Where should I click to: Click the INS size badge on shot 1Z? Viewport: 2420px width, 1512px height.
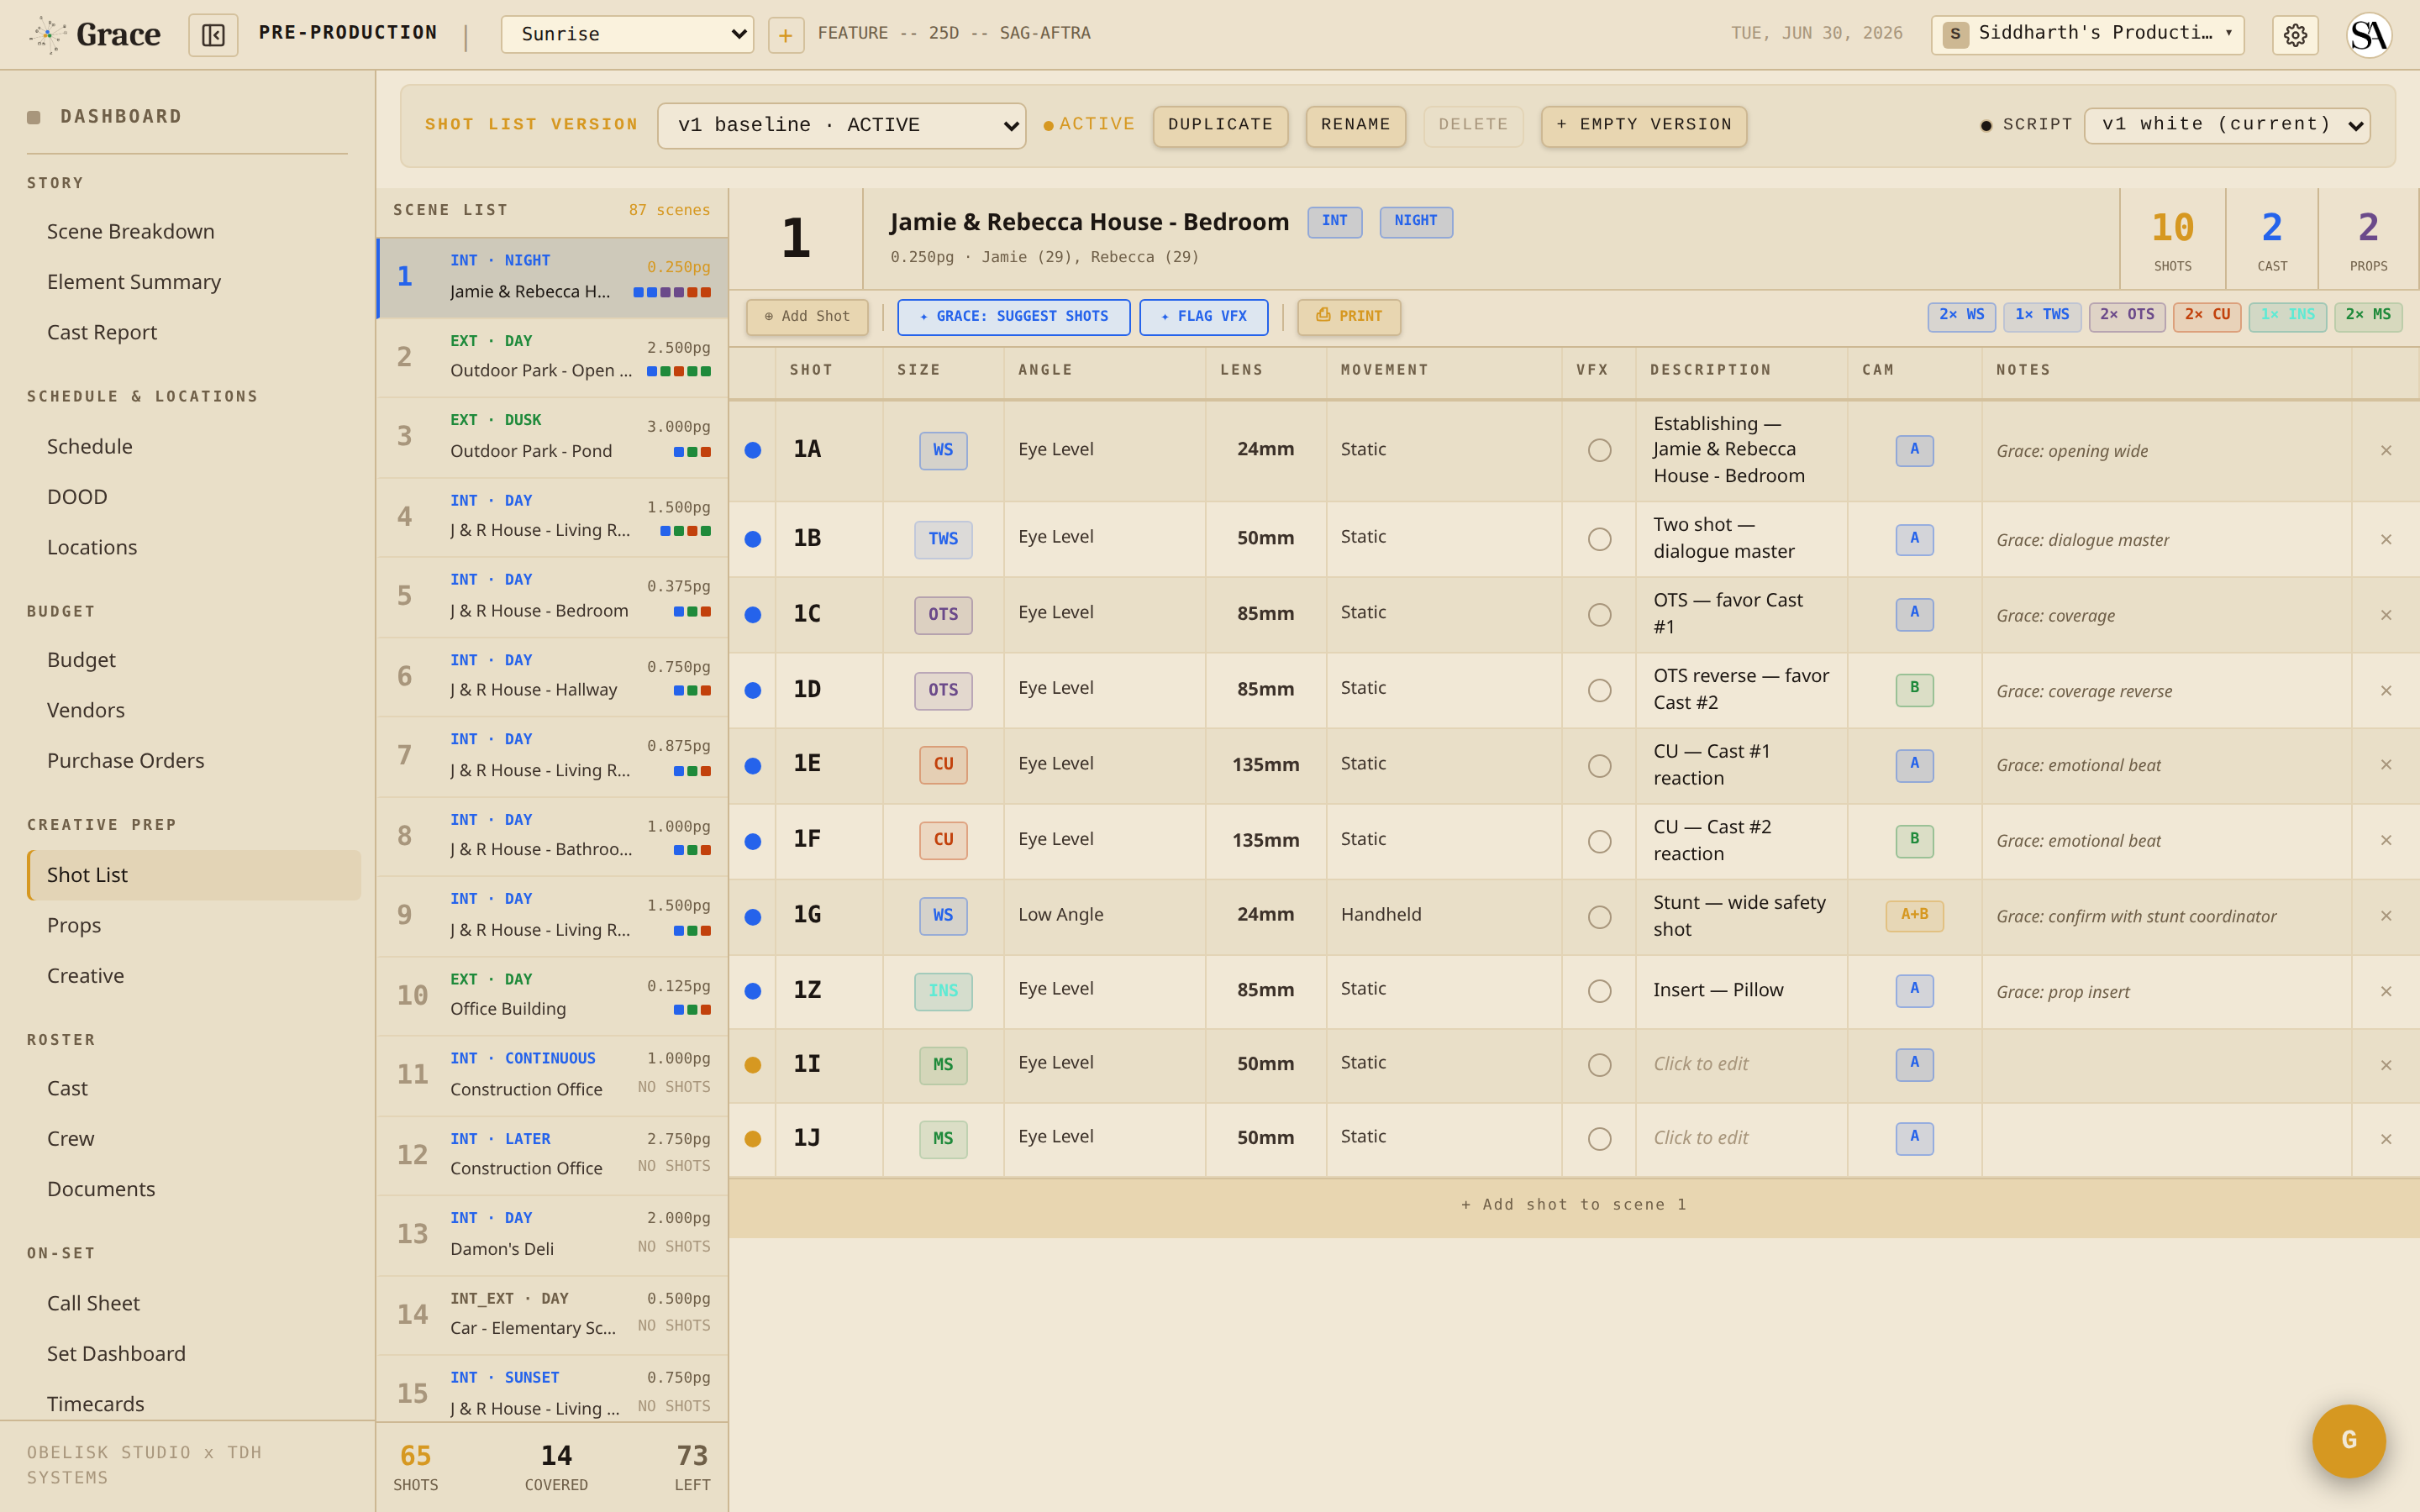click(943, 990)
